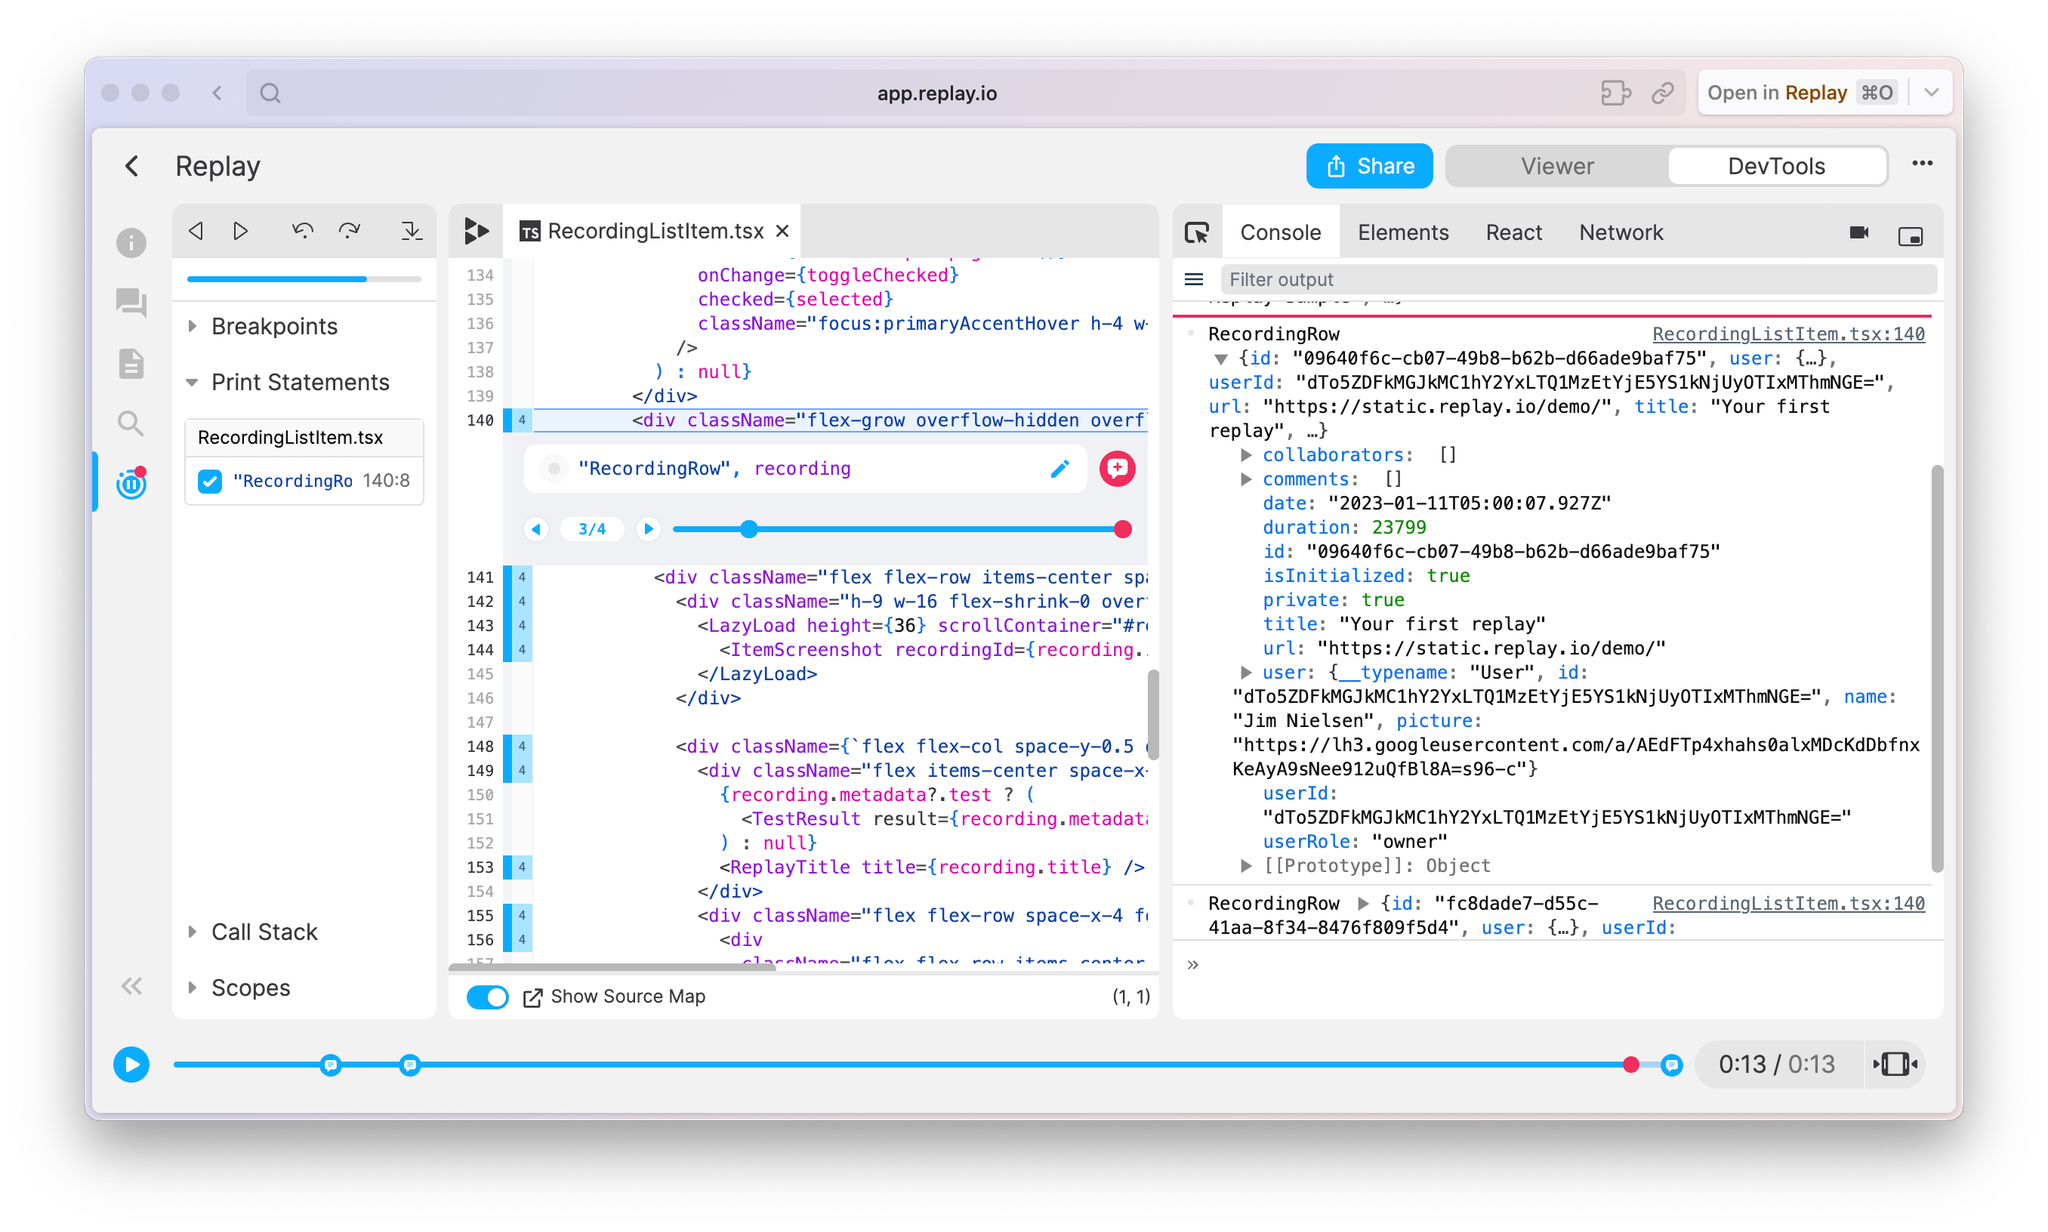Click the step in debugger icon
The height and width of the screenshot is (1232, 2048).
pos(411,231)
